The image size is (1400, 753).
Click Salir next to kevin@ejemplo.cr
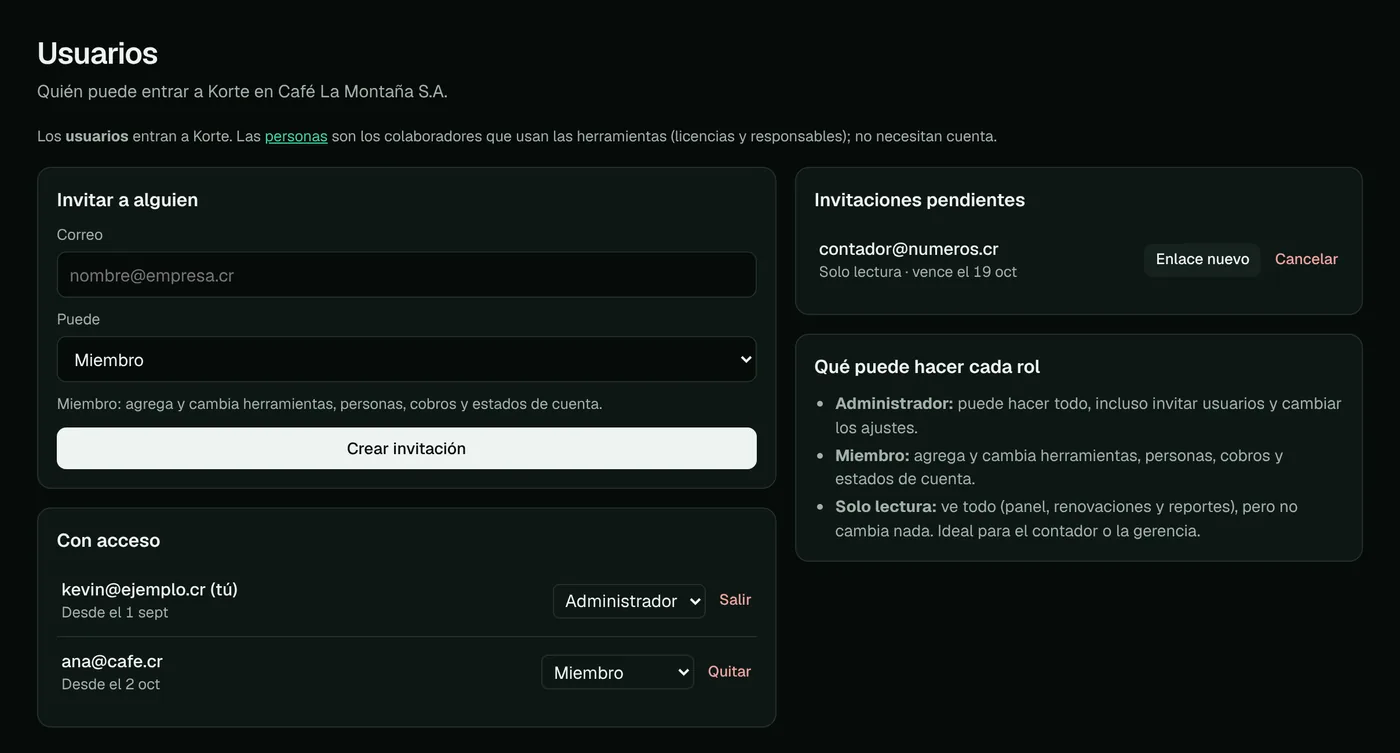735,600
